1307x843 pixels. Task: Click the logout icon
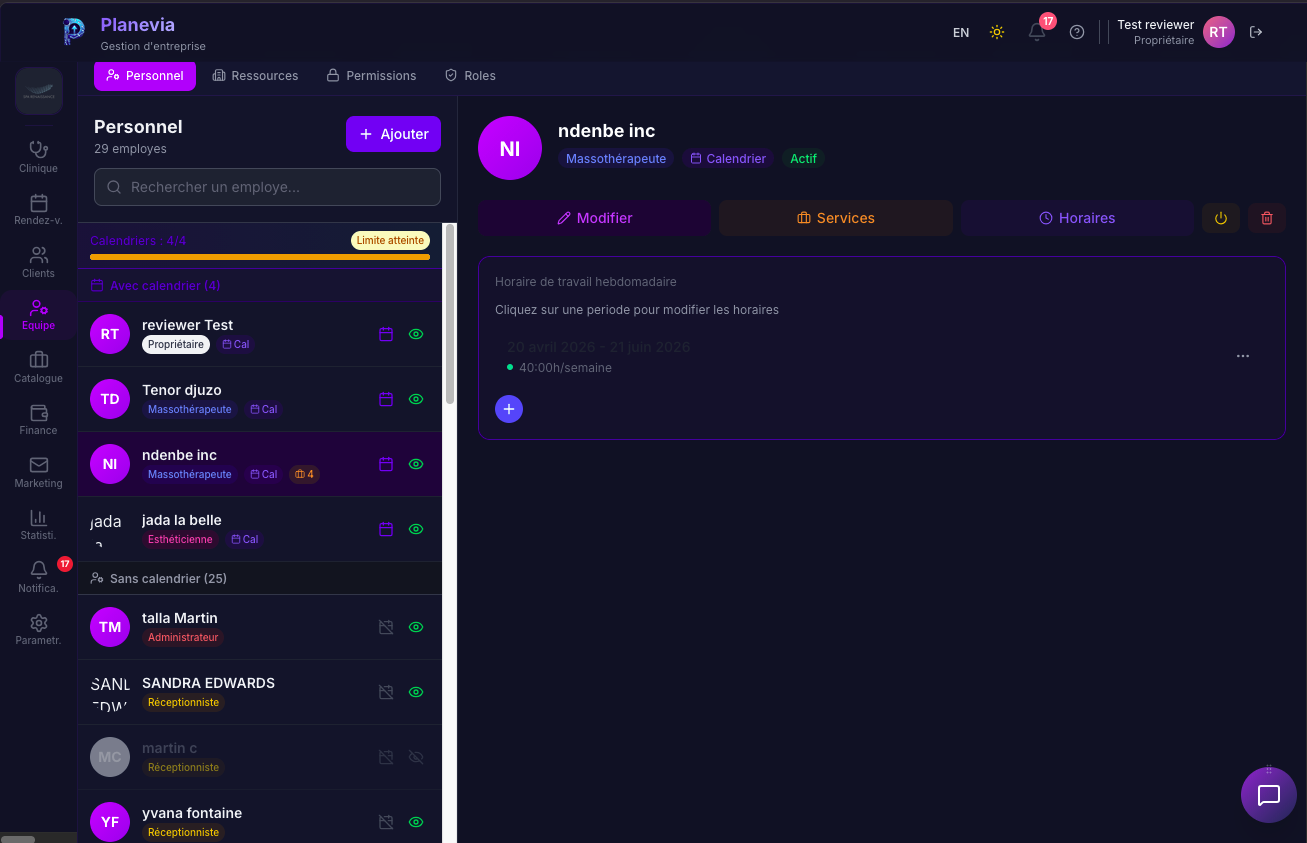1257,32
